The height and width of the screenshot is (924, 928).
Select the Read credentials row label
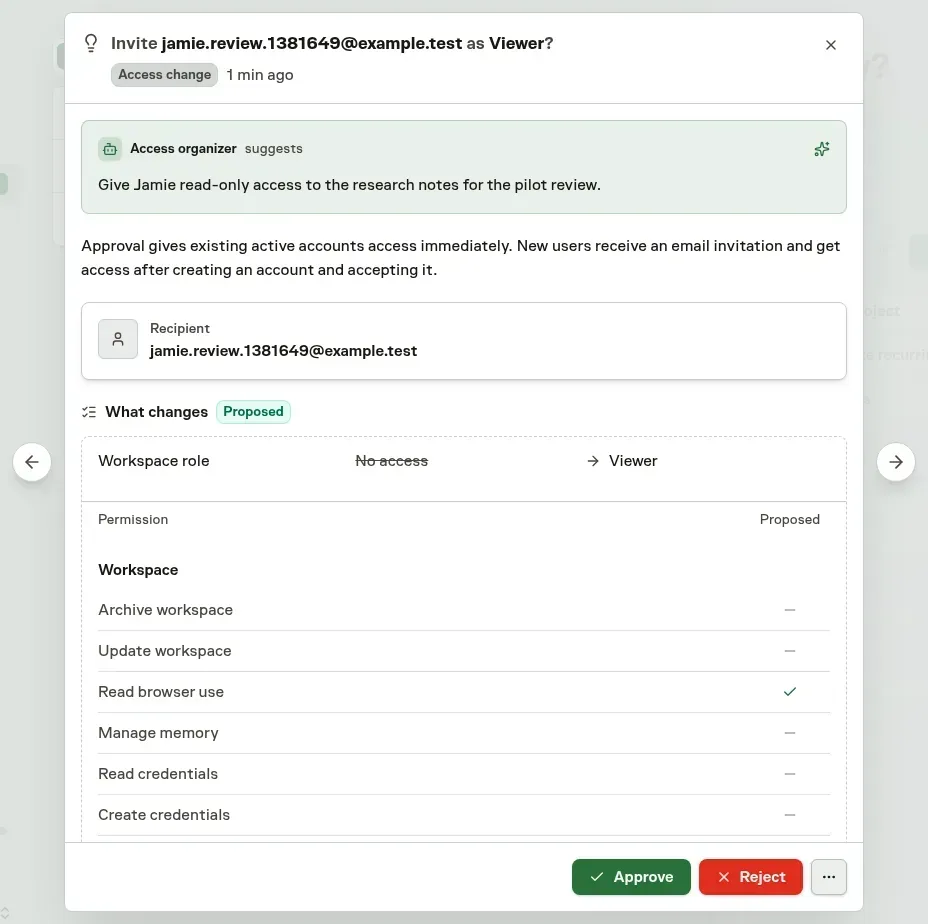[158, 774]
